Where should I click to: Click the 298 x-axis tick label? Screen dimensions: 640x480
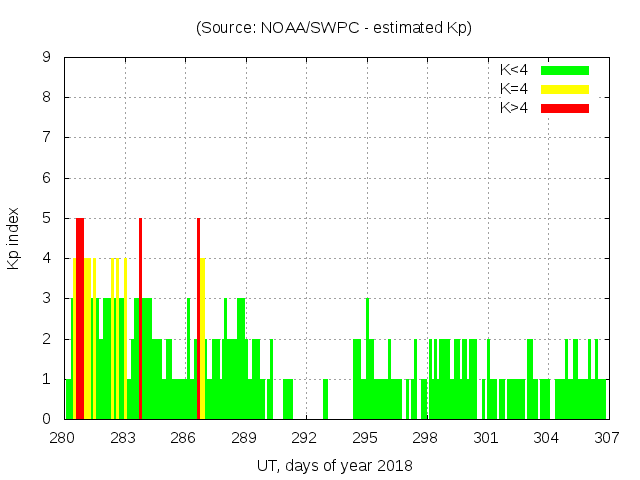coord(425,437)
